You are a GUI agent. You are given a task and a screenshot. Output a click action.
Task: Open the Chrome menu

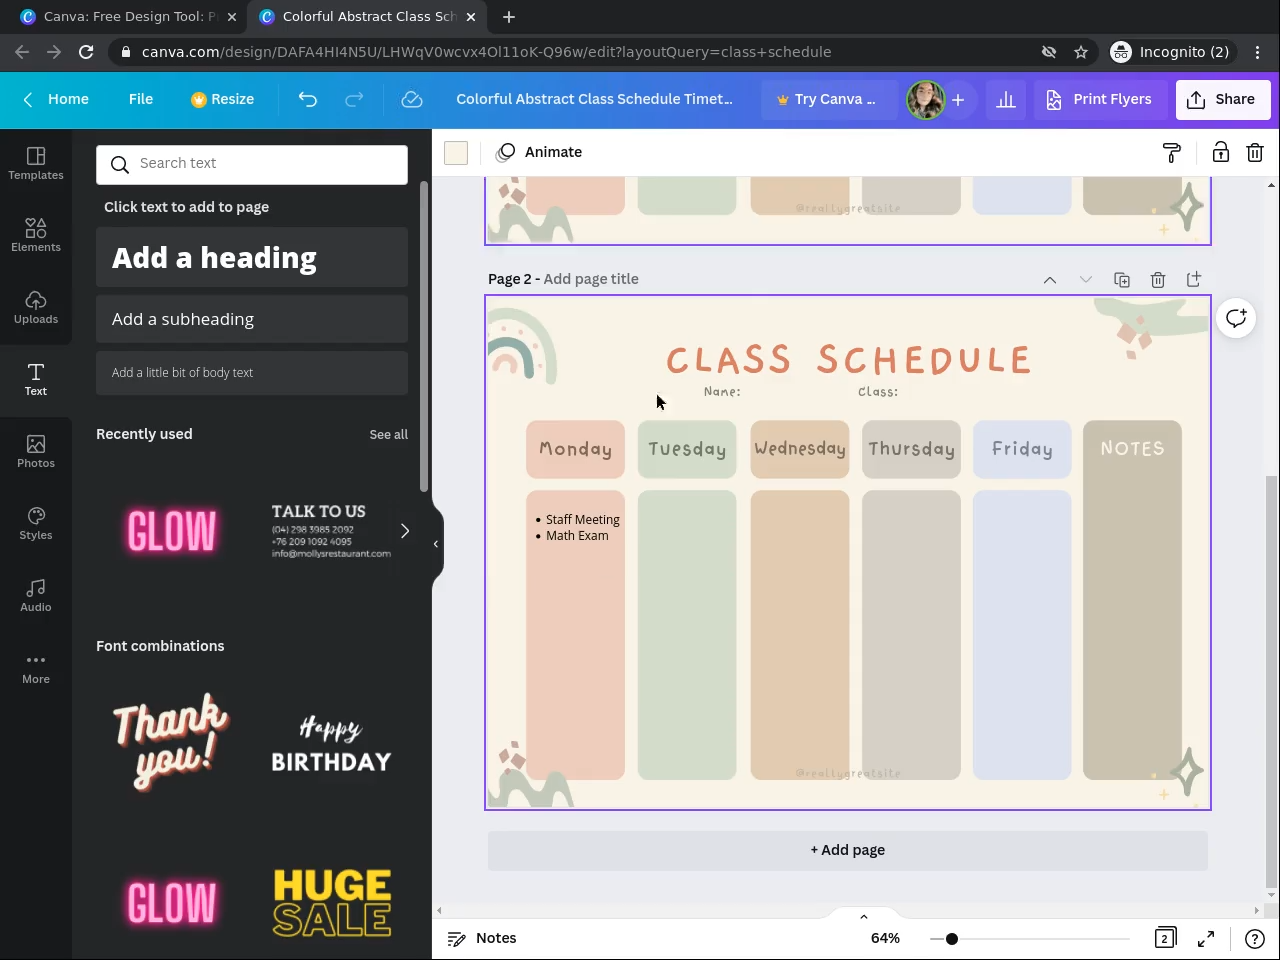[x=1259, y=52]
